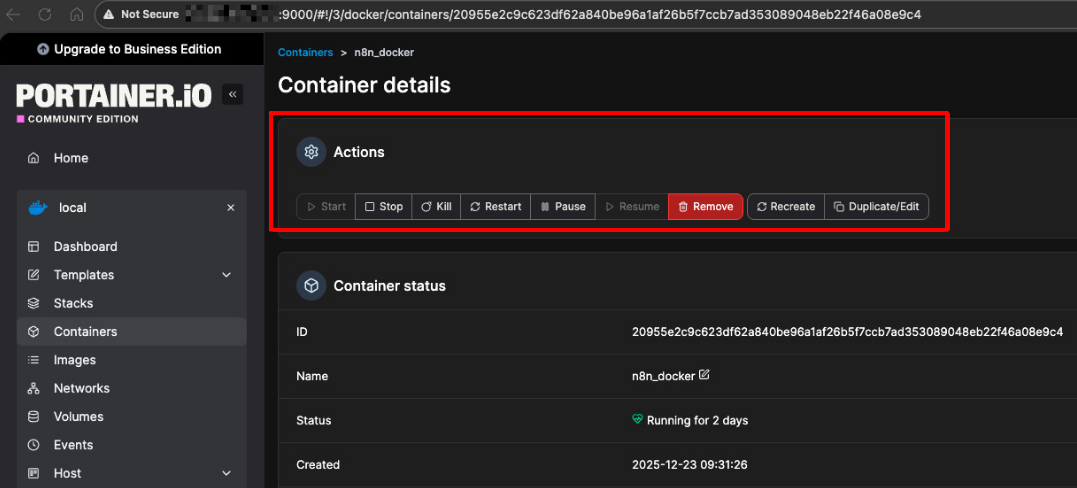Click the browser back arrow
1077x488 pixels.
(x=13, y=14)
